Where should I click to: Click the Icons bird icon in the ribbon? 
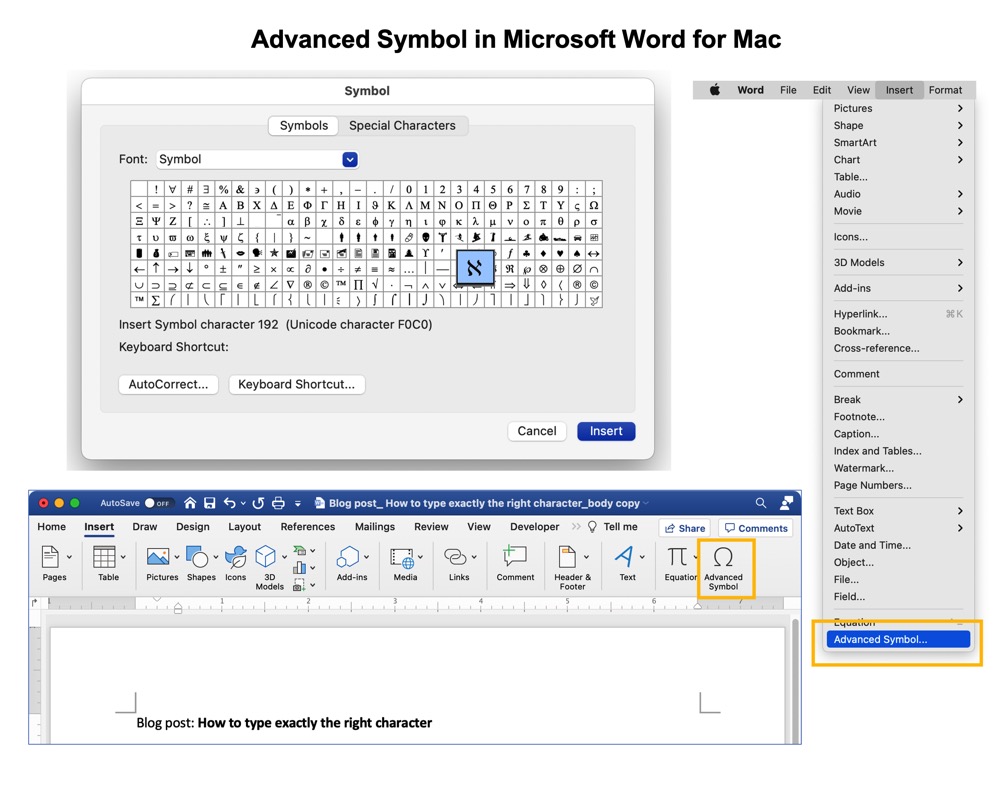(236, 557)
